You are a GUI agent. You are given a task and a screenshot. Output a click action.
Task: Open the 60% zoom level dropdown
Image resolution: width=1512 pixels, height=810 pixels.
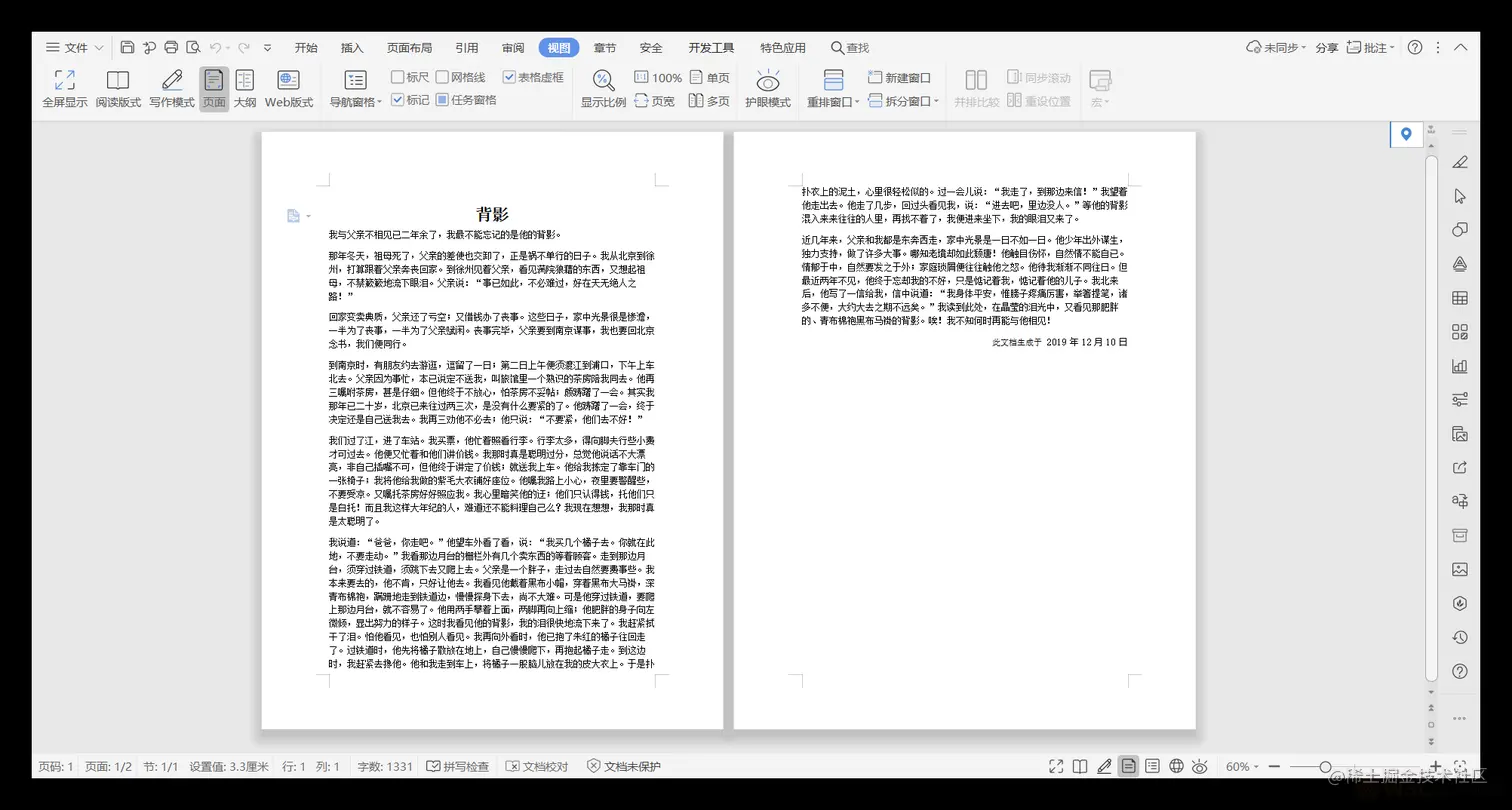coord(1242,766)
